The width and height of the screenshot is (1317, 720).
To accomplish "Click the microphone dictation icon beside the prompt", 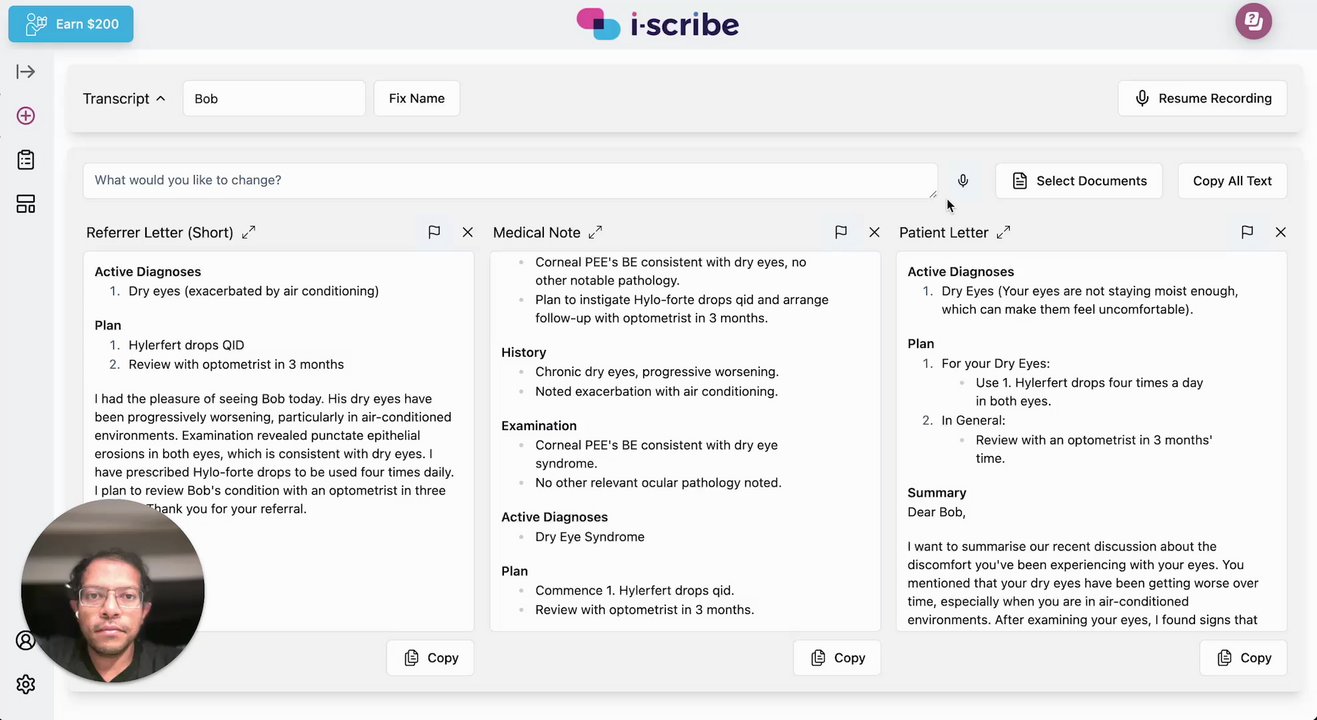I will coord(963,181).
